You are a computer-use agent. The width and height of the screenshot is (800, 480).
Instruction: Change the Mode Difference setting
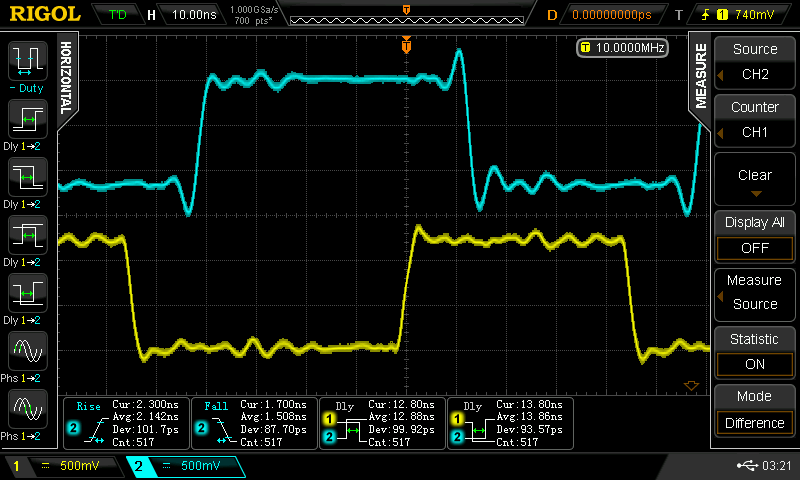pyautogui.click(x=755, y=410)
